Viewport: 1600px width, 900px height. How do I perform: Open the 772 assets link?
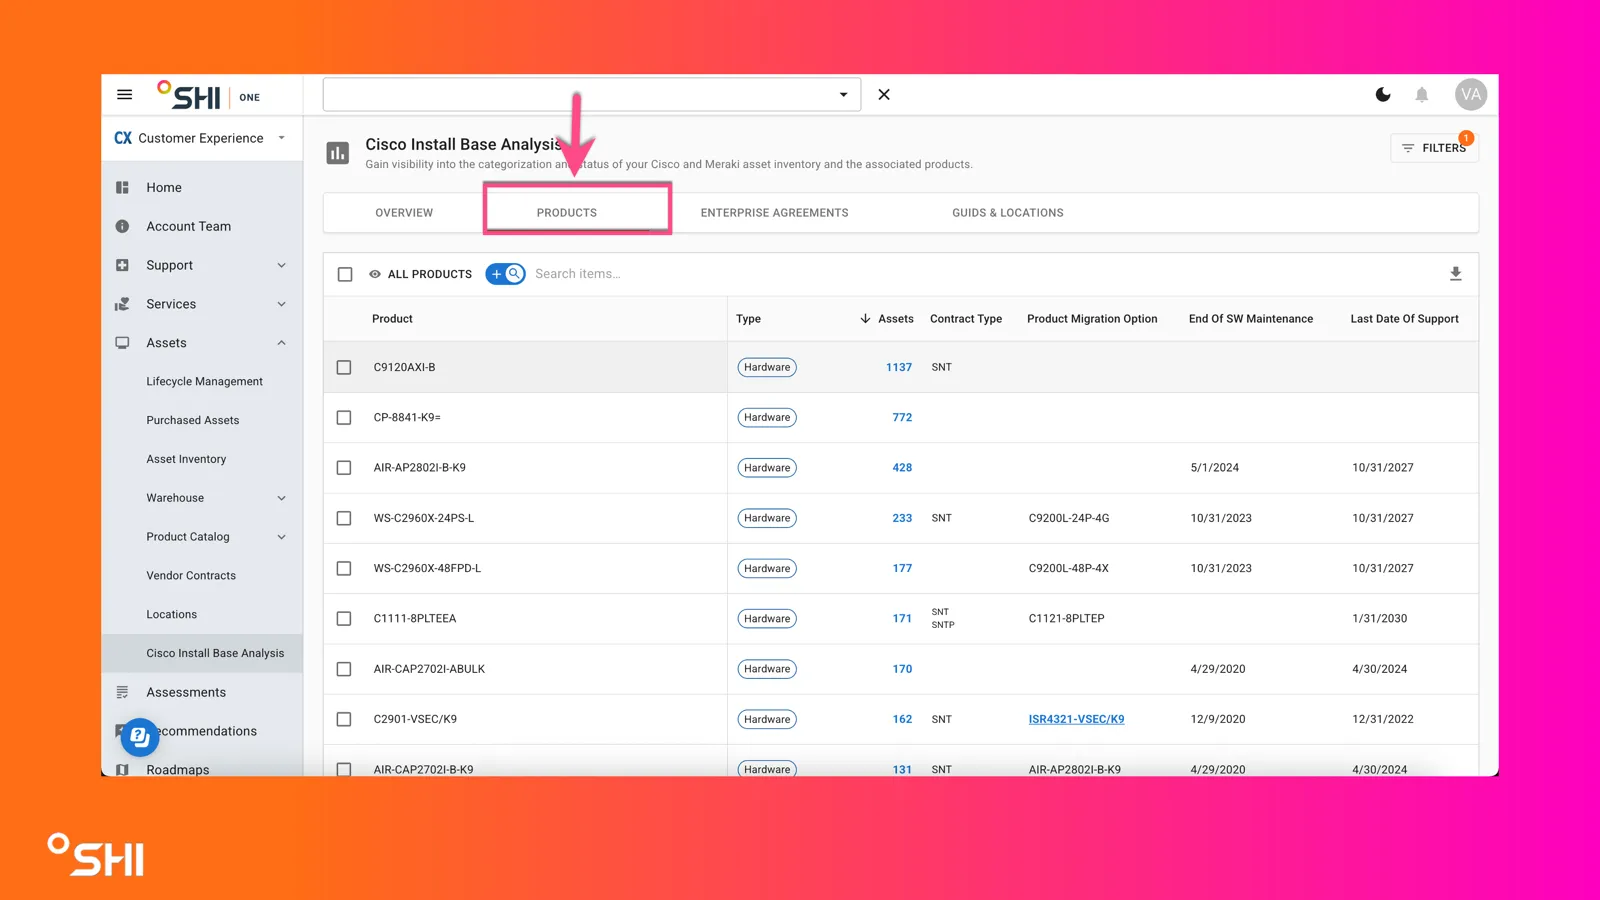[x=902, y=417]
